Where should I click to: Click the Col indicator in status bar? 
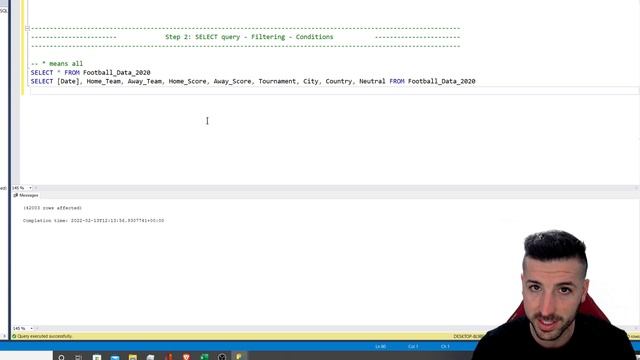(x=413, y=347)
